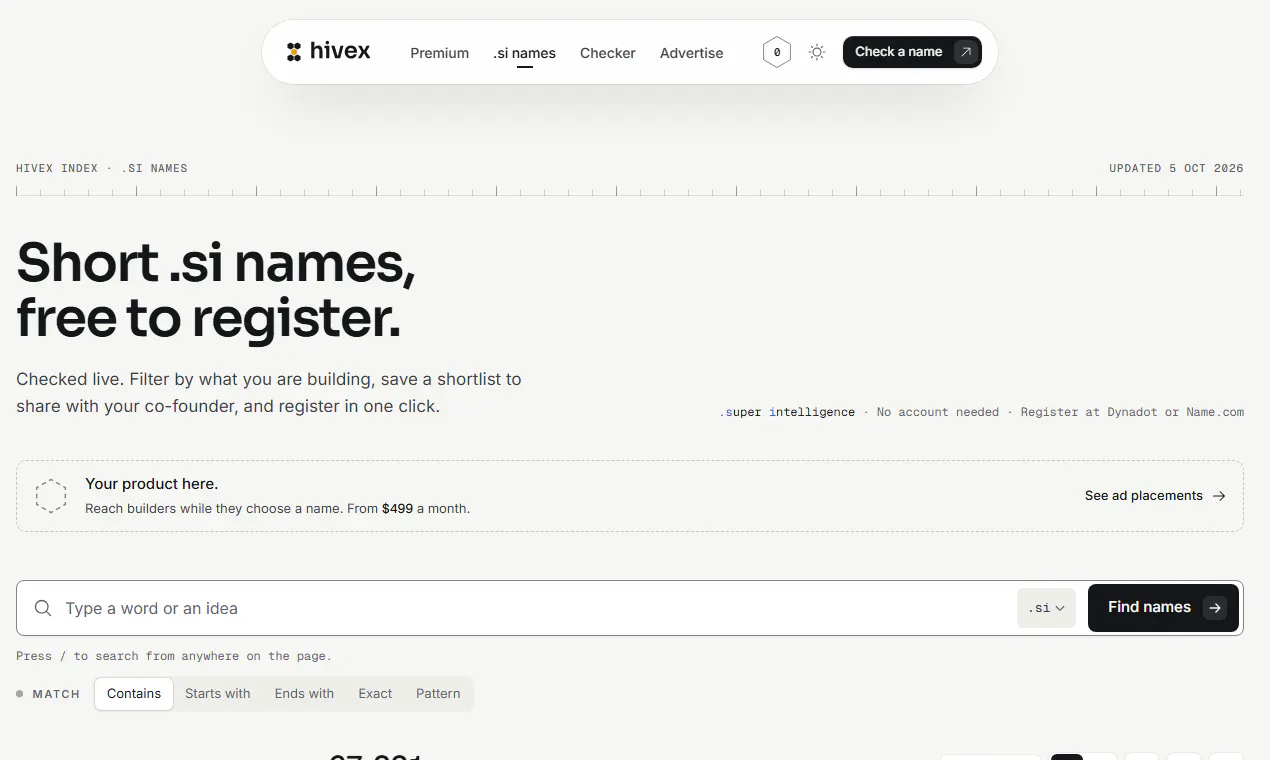Select the Starts with match mode
The image size is (1270, 760).
(218, 694)
